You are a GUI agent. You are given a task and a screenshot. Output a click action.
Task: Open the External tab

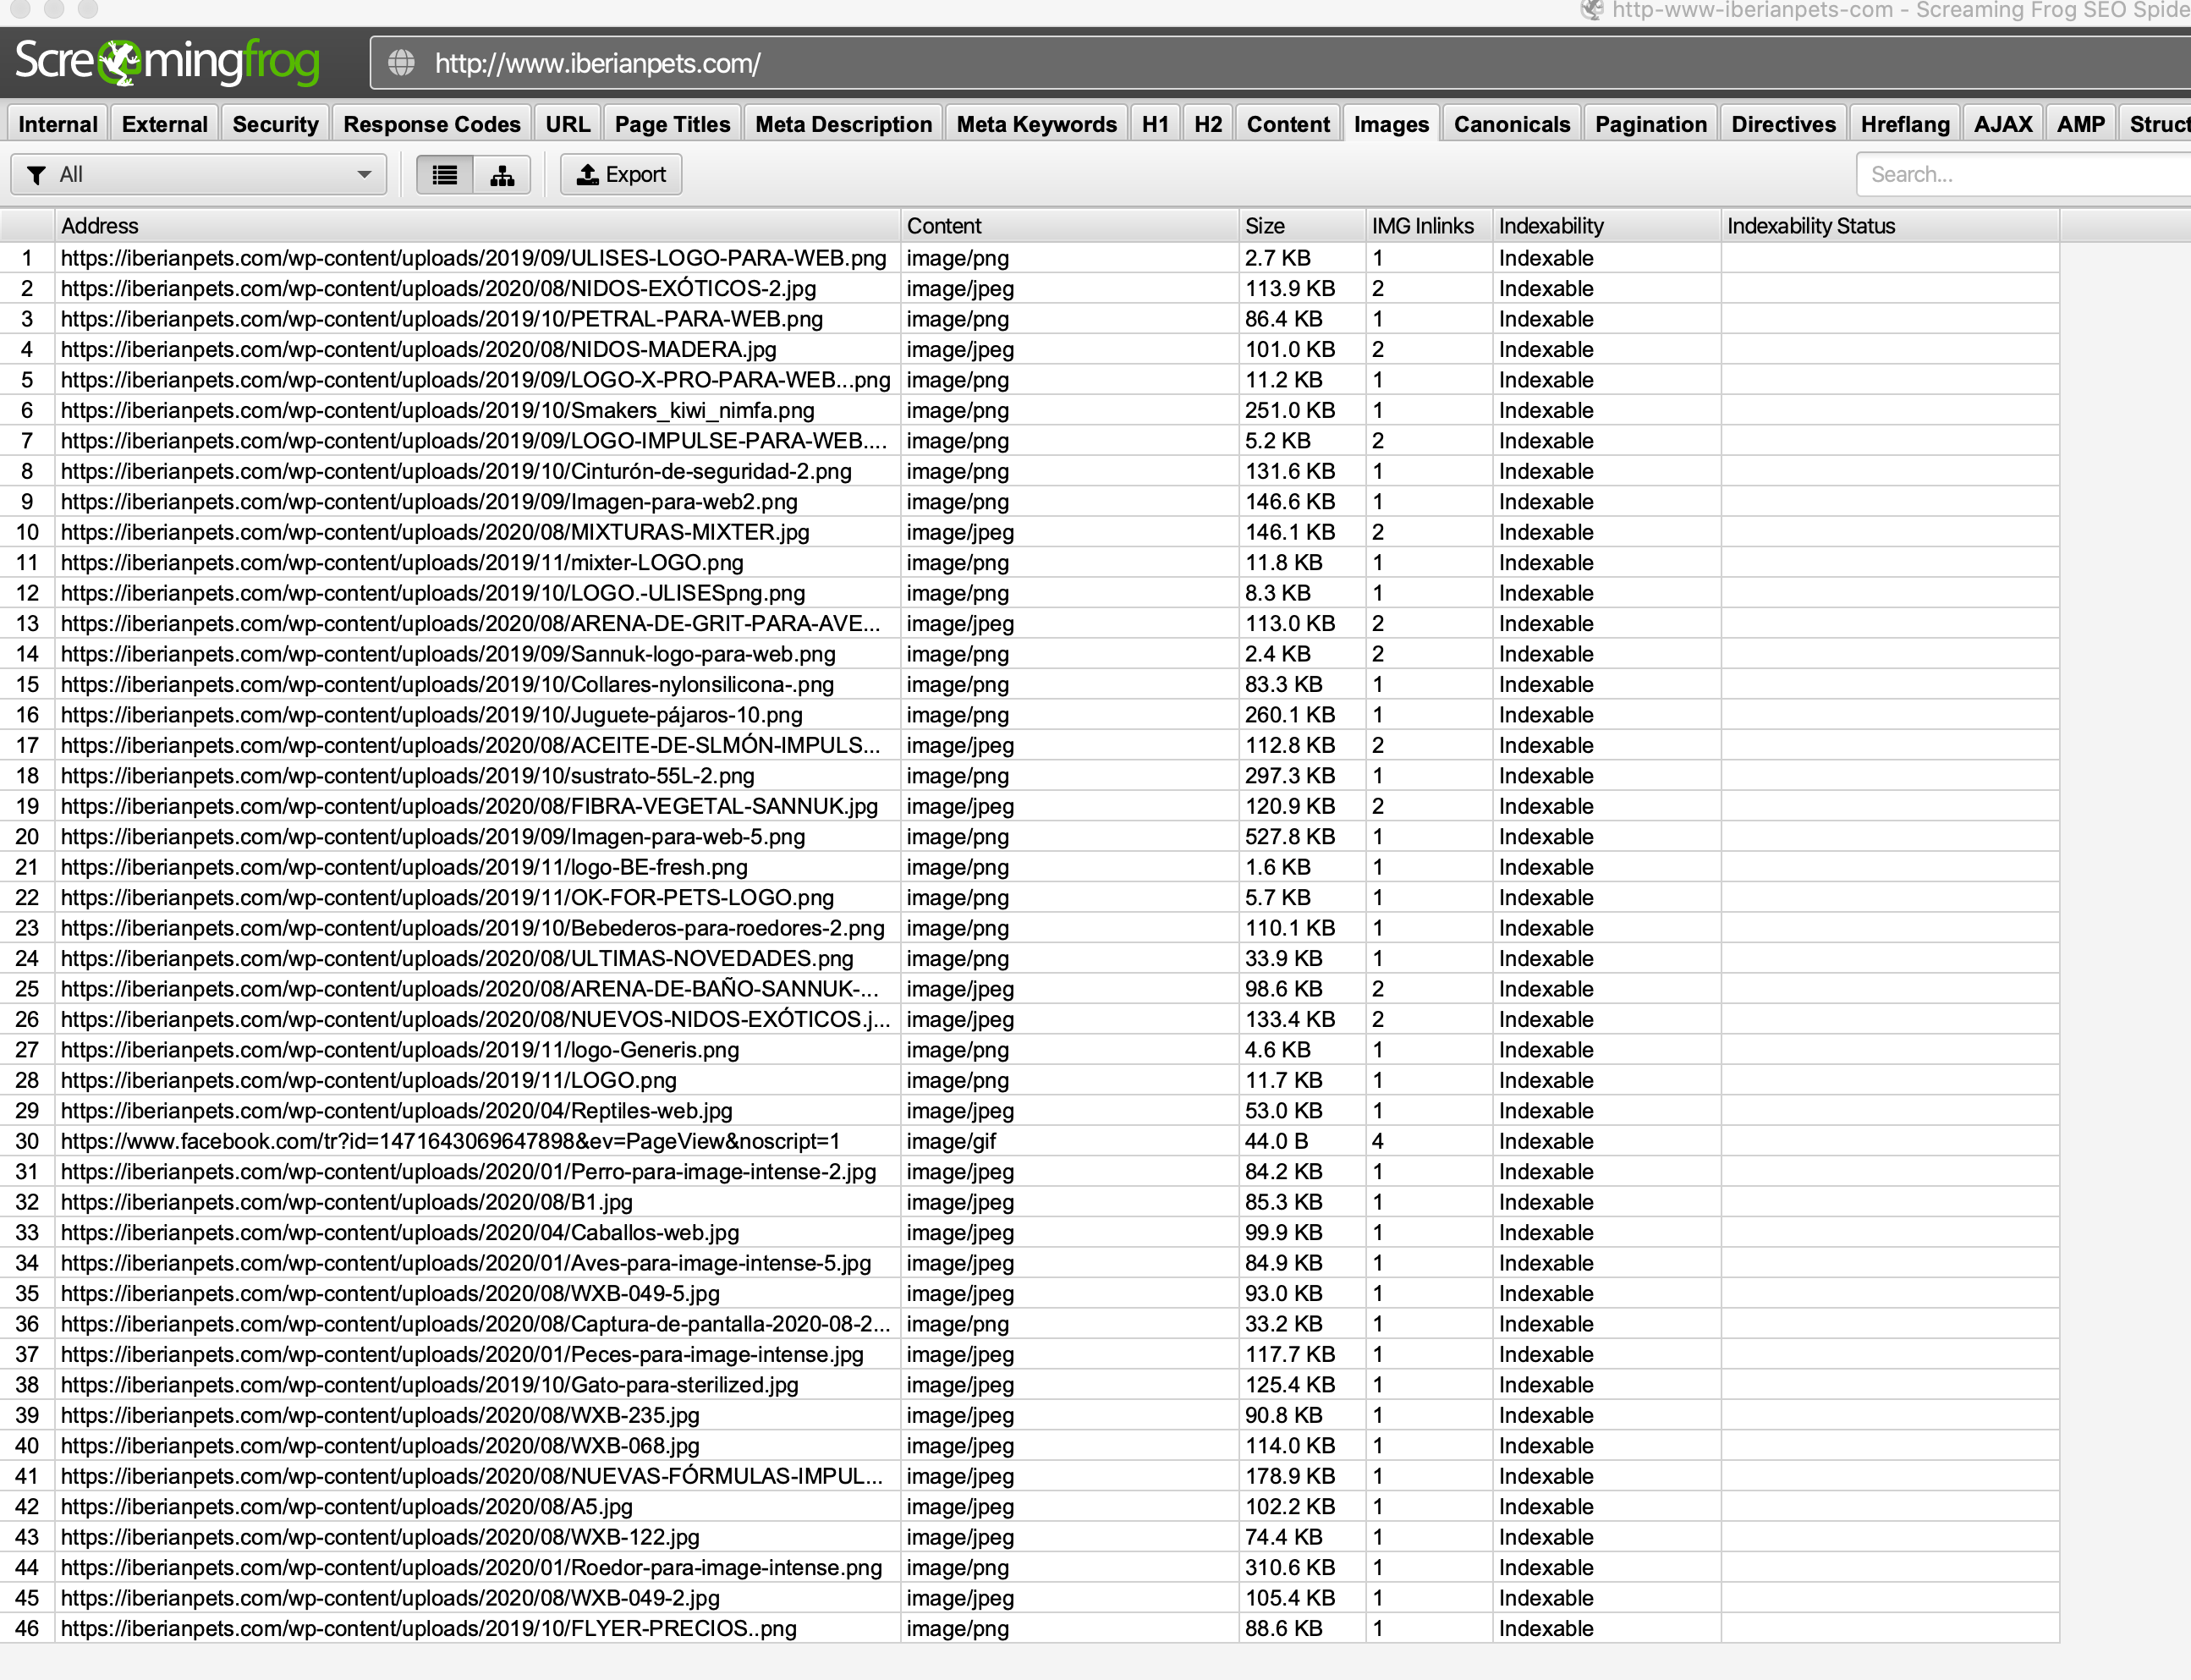(165, 124)
